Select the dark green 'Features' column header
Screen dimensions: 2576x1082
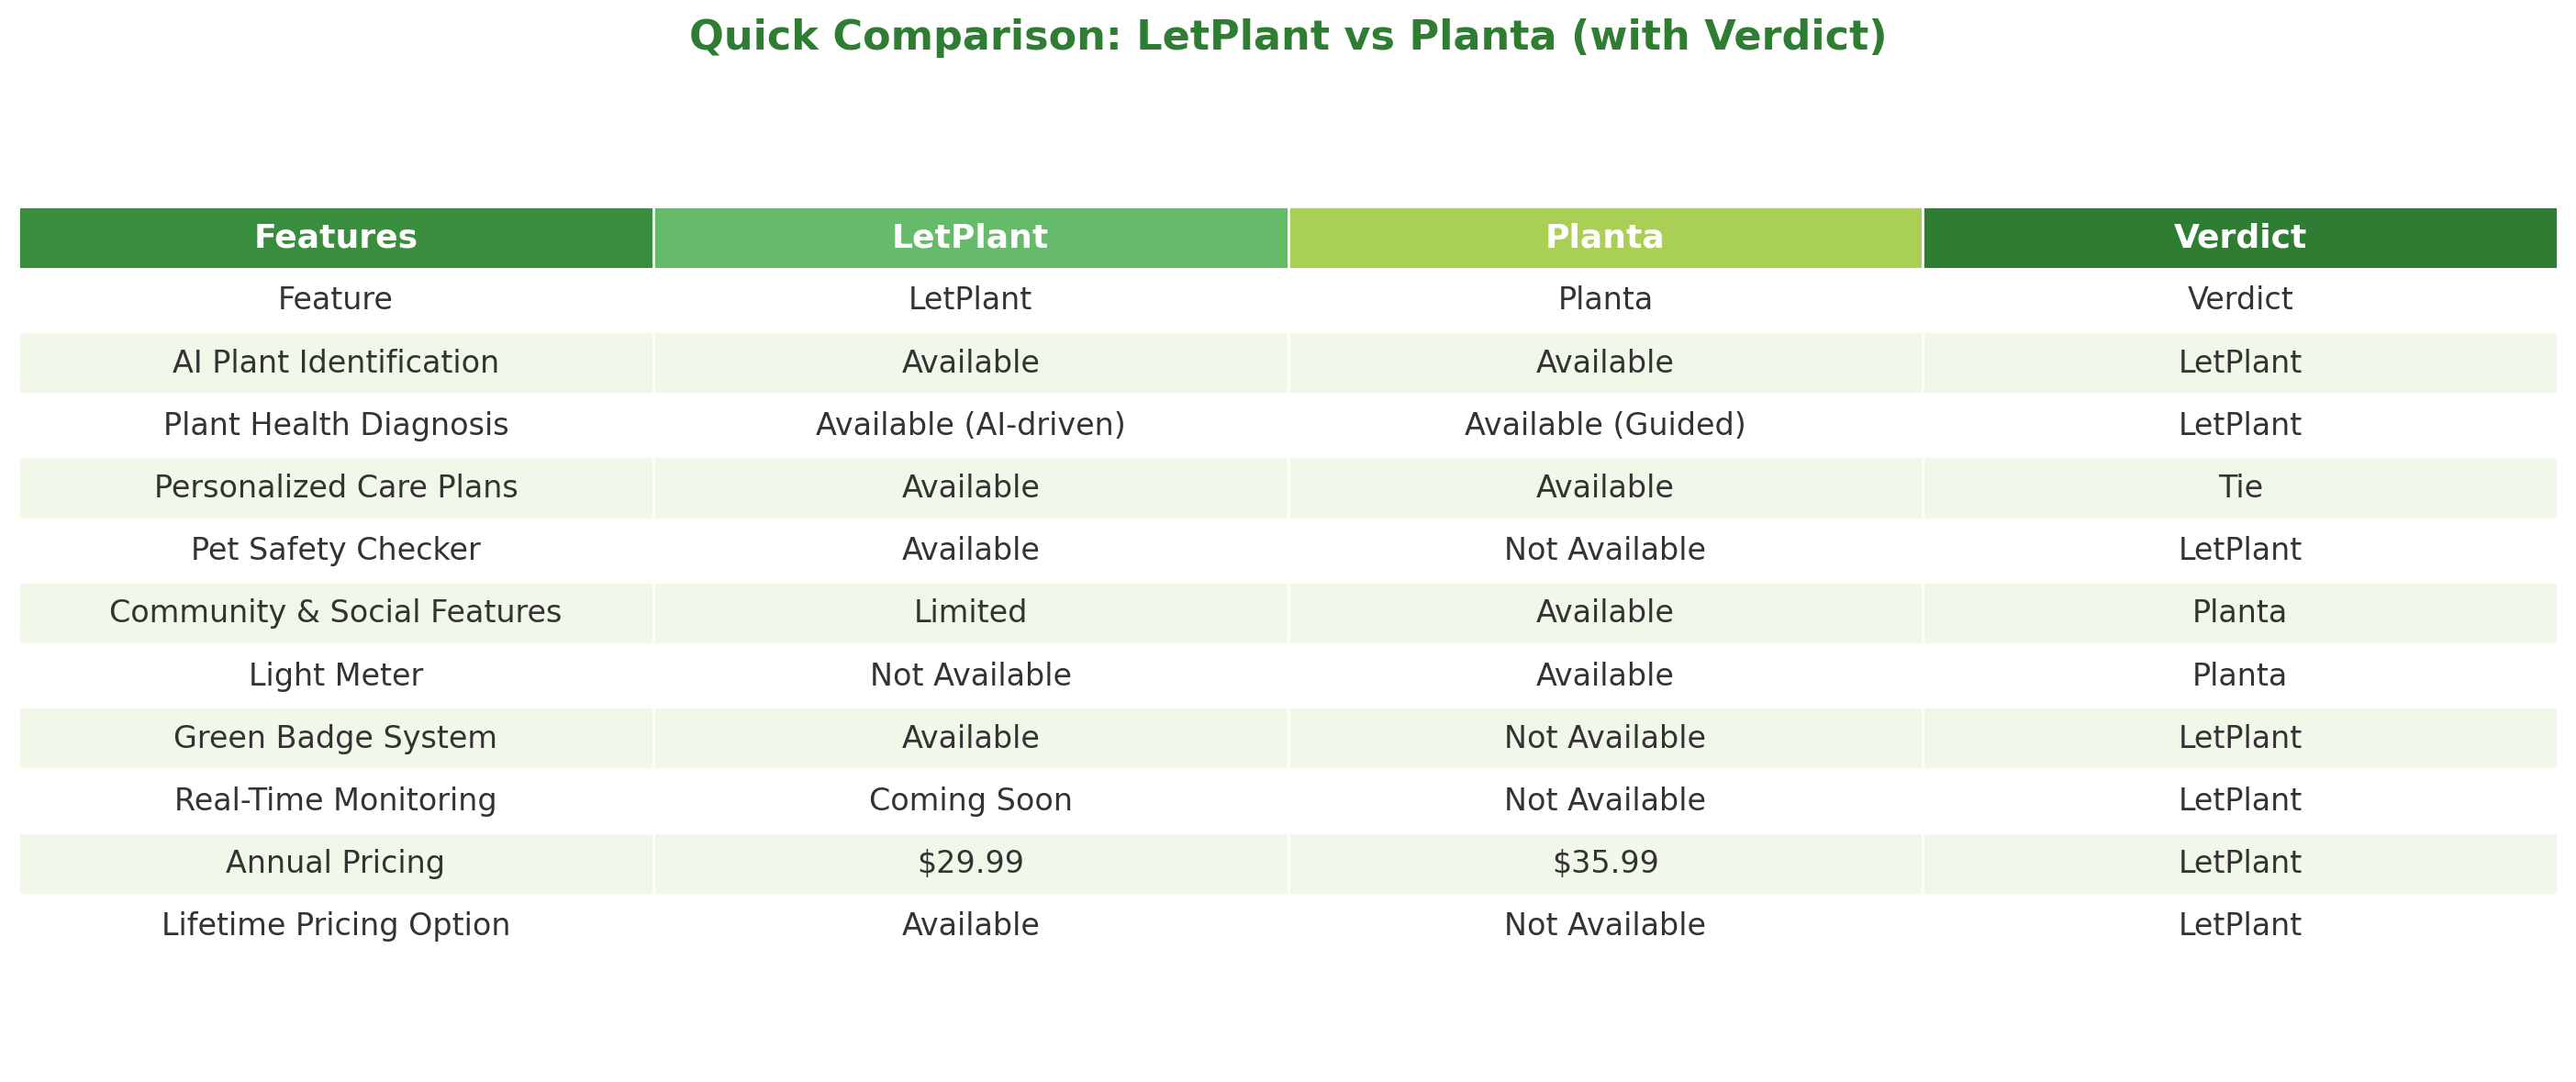(336, 238)
